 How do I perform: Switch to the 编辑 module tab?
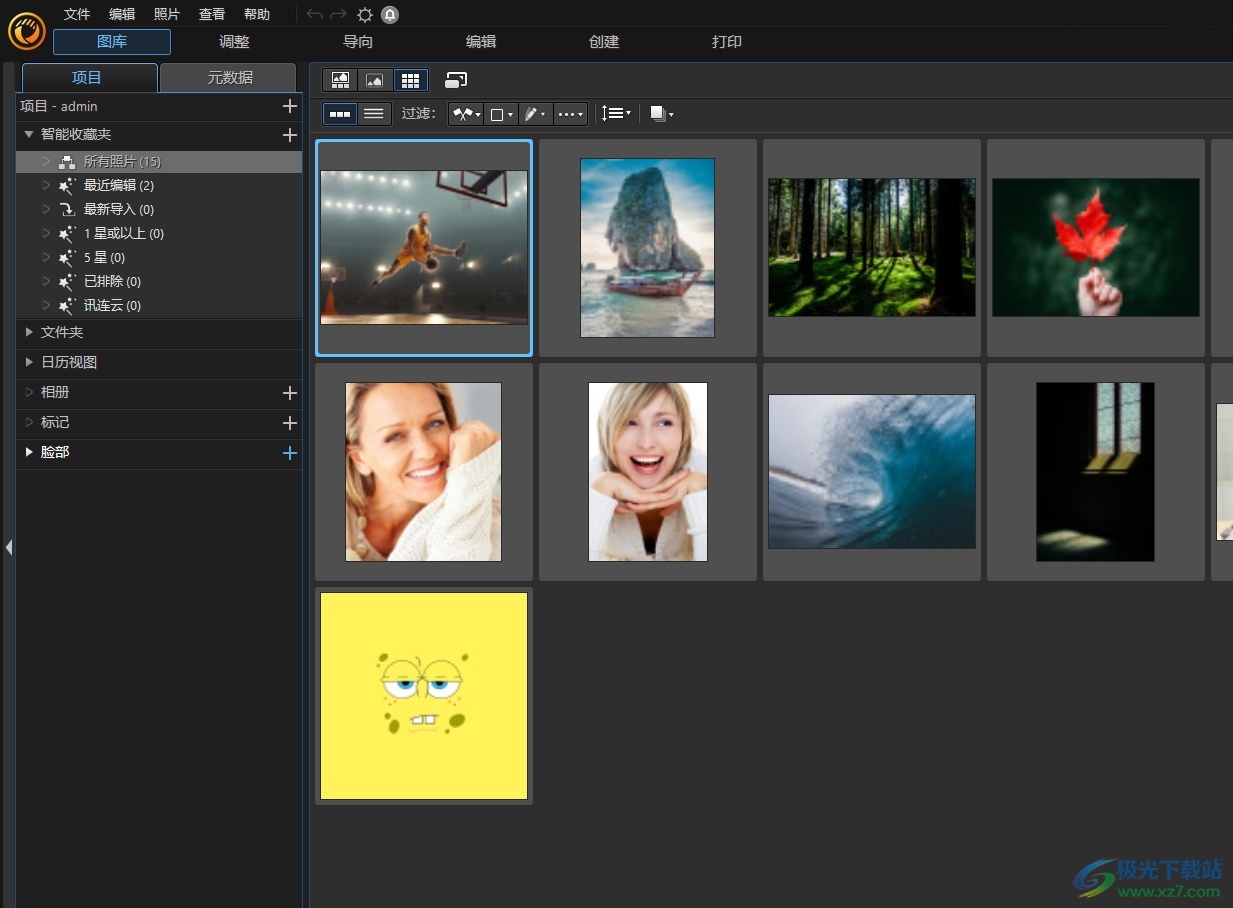coord(481,42)
